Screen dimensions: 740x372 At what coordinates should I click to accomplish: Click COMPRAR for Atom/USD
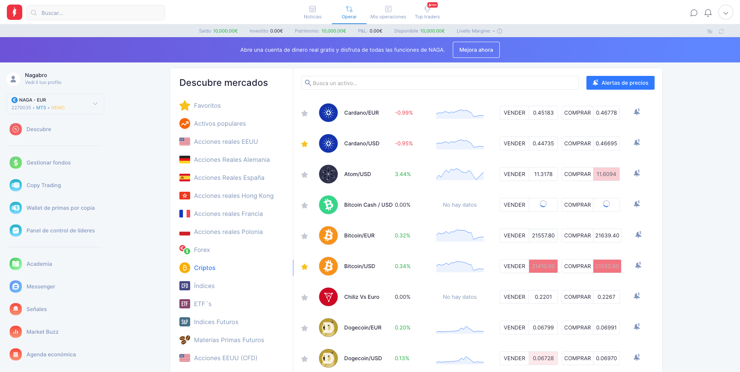[590, 174]
